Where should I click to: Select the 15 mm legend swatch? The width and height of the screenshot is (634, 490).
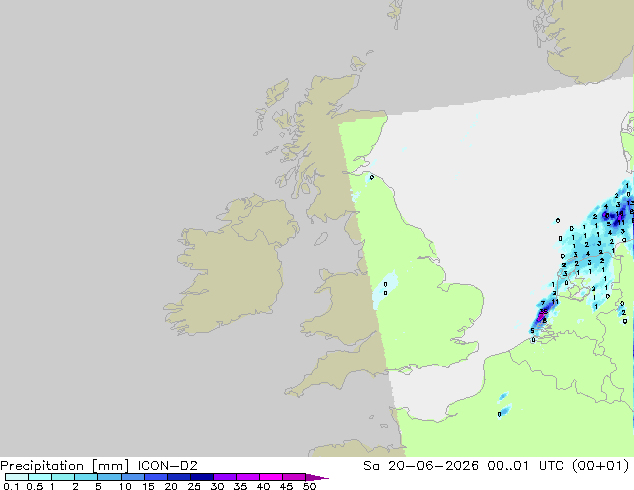point(156,477)
